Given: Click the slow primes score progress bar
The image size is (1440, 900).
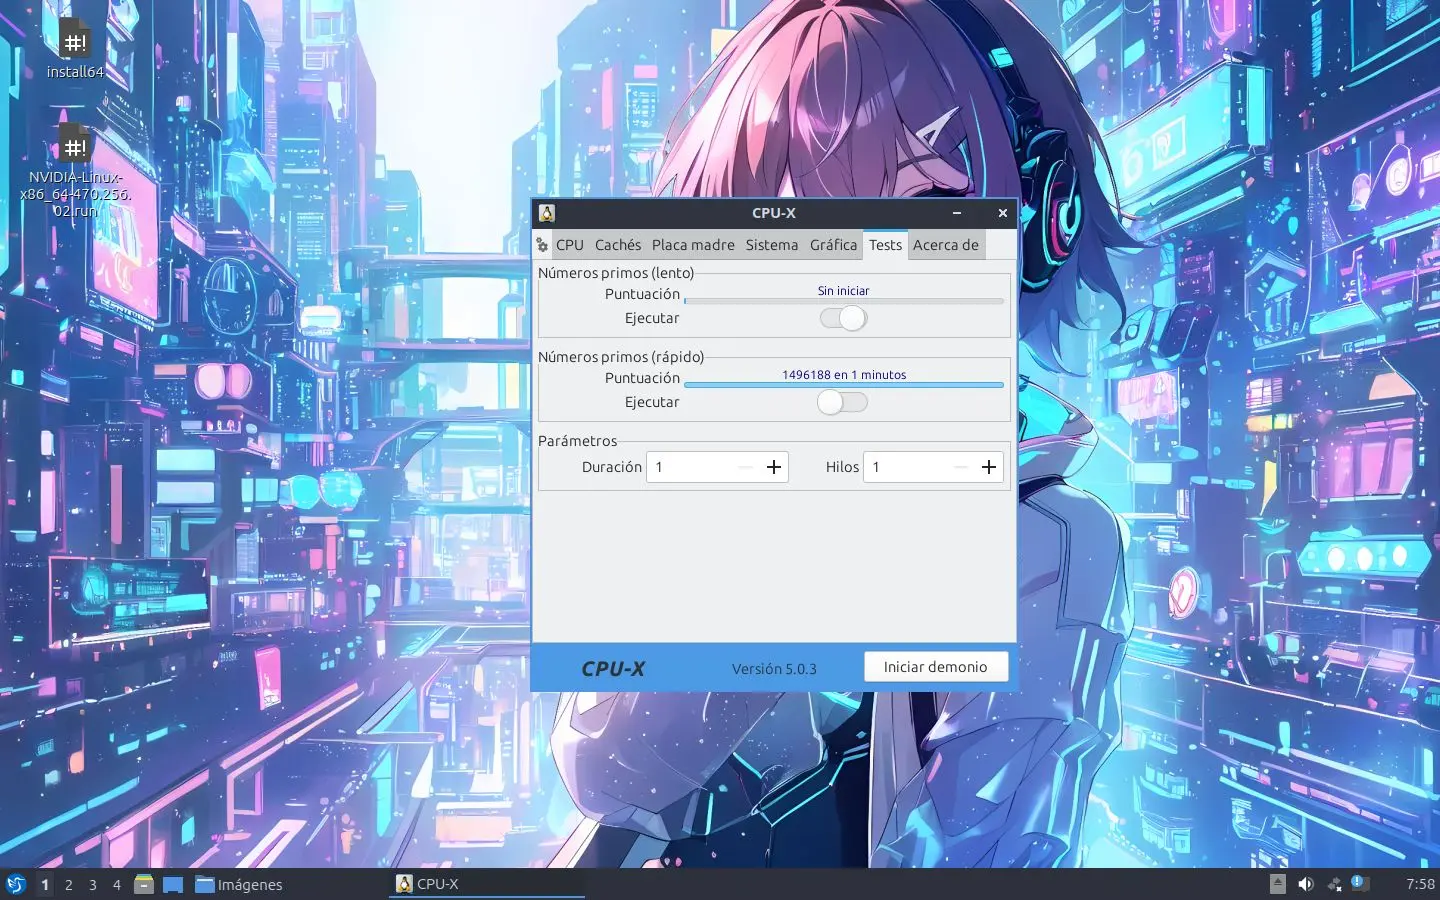Looking at the screenshot, I should (844, 300).
